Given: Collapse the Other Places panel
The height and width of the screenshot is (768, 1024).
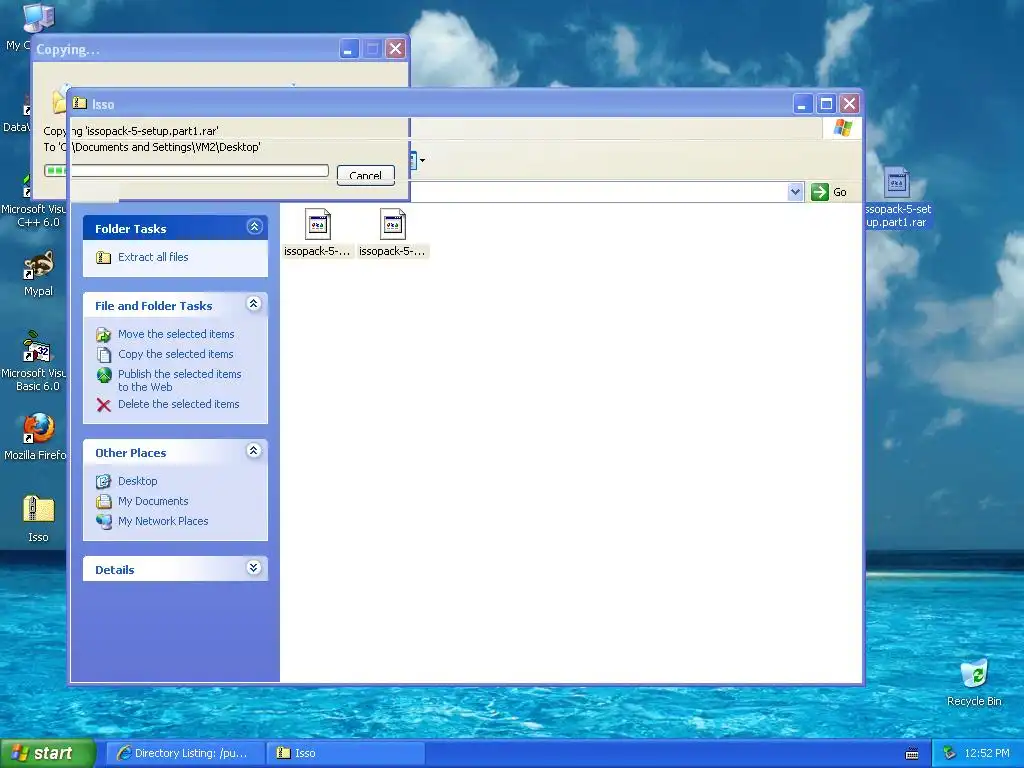Looking at the screenshot, I should coord(254,451).
